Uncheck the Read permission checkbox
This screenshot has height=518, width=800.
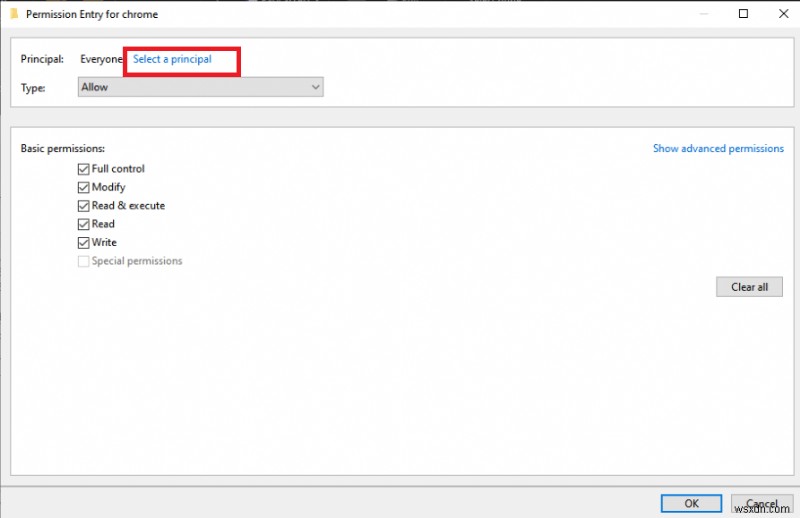(x=83, y=224)
